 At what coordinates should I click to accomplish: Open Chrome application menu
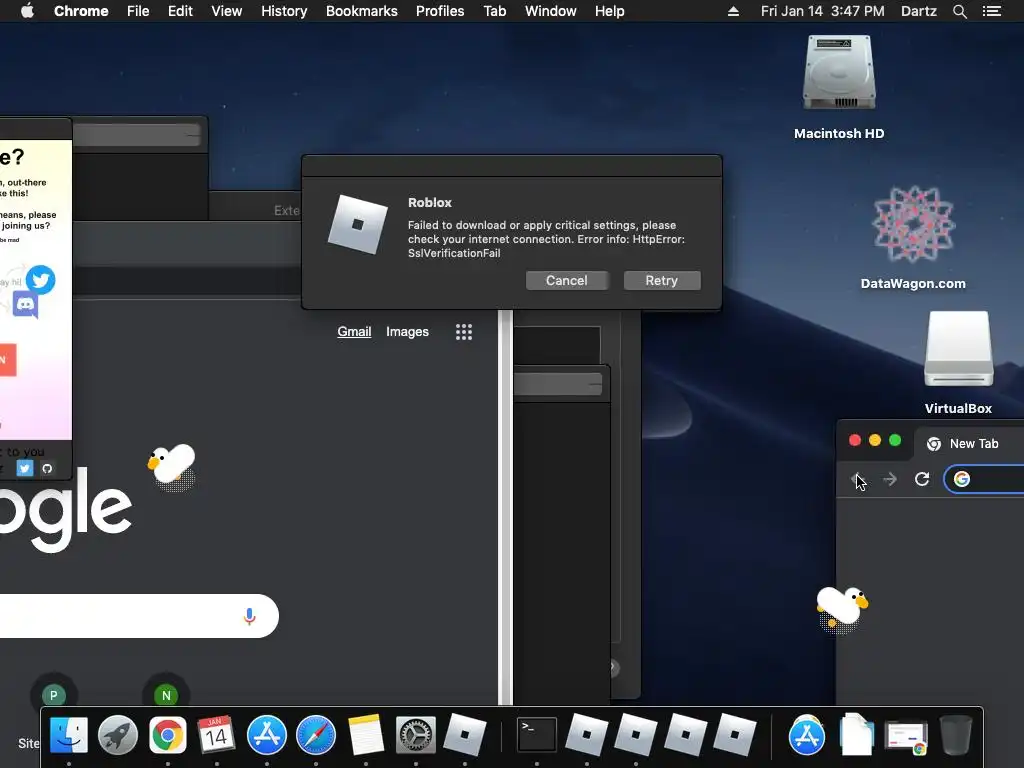click(x=81, y=11)
